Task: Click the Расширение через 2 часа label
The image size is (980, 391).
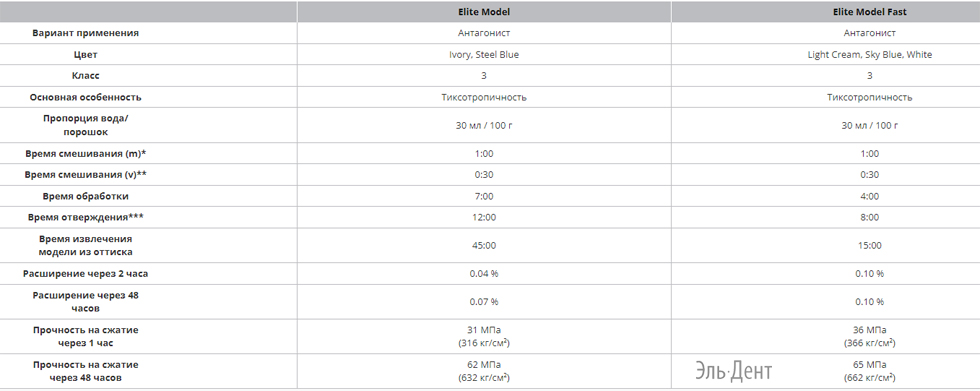Action: tap(86, 274)
